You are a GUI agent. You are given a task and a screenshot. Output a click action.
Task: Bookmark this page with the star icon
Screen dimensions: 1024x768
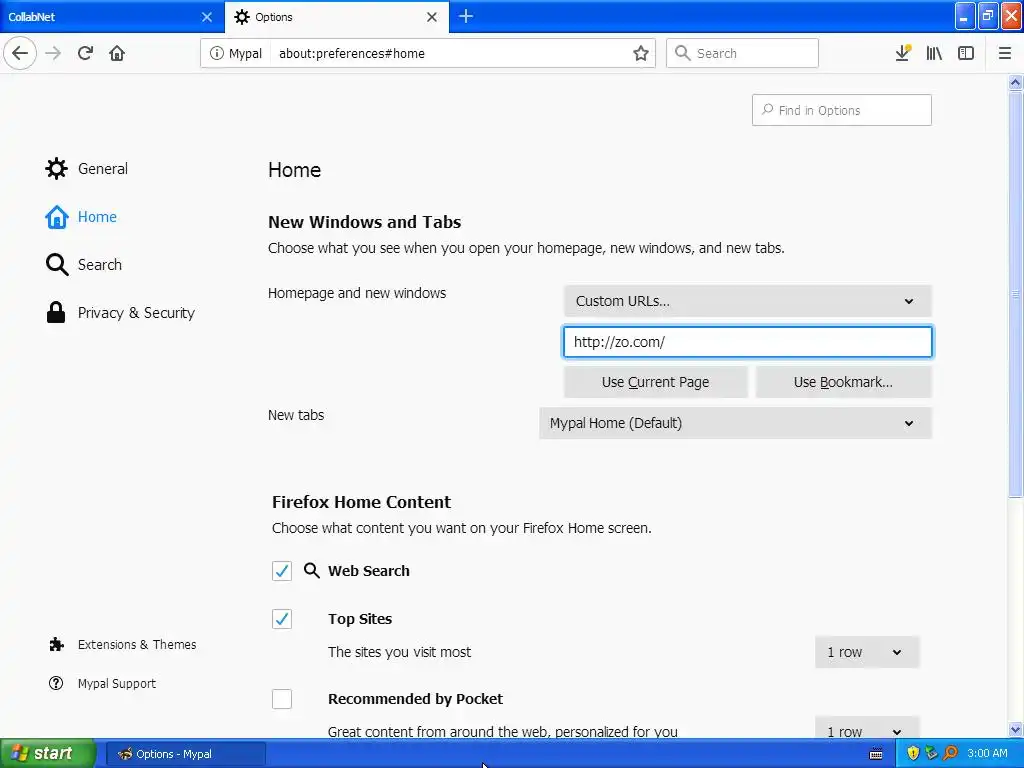point(641,53)
